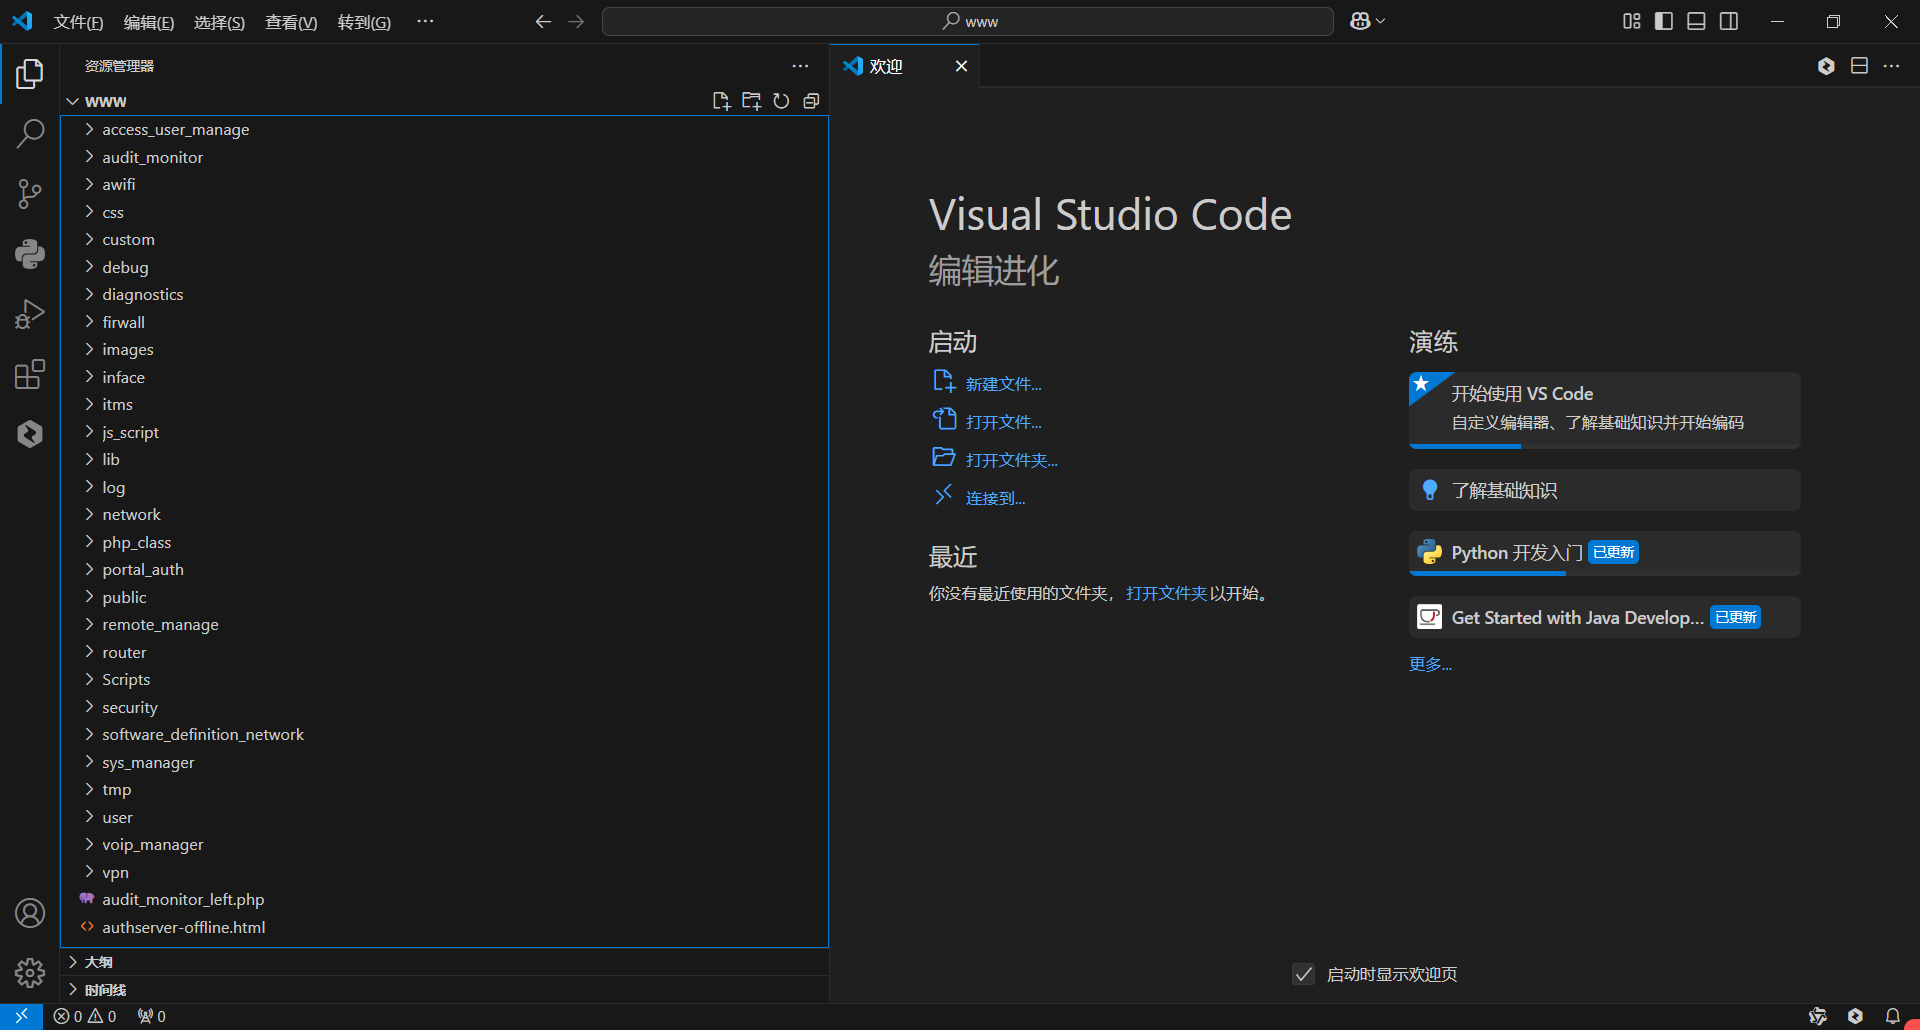The width and height of the screenshot is (1920, 1030).
Task: Click the www search command box
Action: click(x=967, y=21)
